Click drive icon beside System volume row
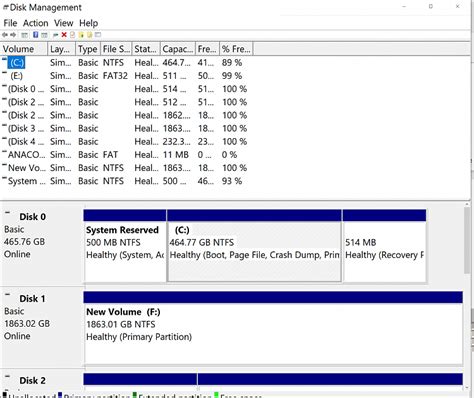474x398 pixels. (4, 178)
